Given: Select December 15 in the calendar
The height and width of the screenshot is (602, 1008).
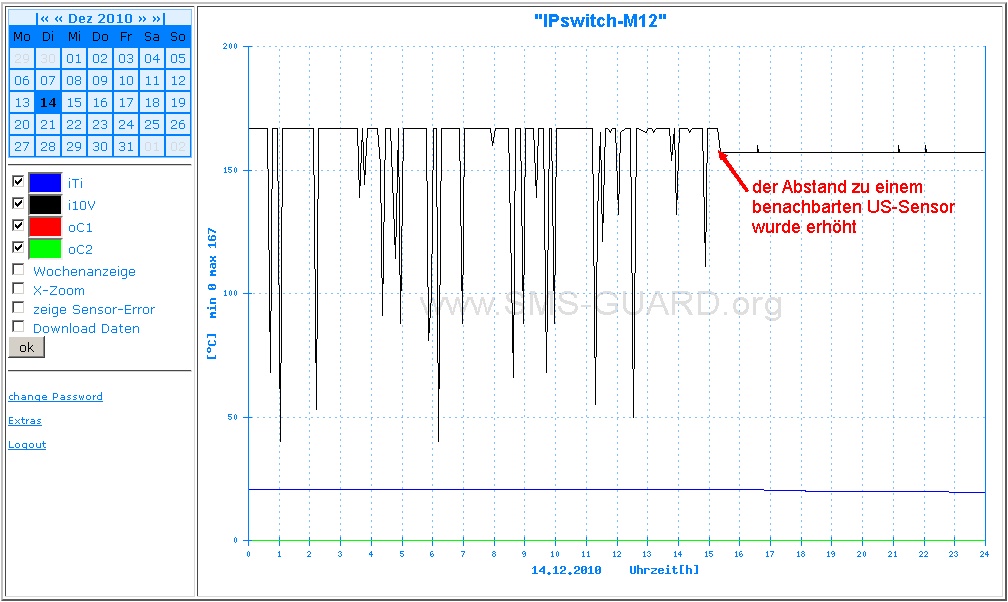Looking at the screenshot, I should click(x=74, y=102).
